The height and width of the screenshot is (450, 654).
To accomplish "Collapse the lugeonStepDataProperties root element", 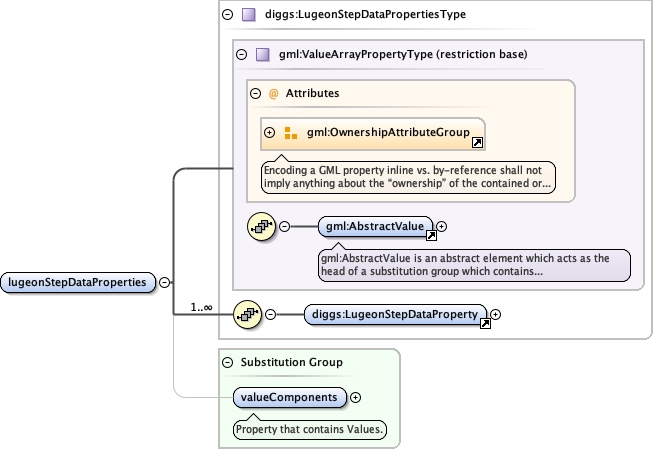I will [165, 283].
